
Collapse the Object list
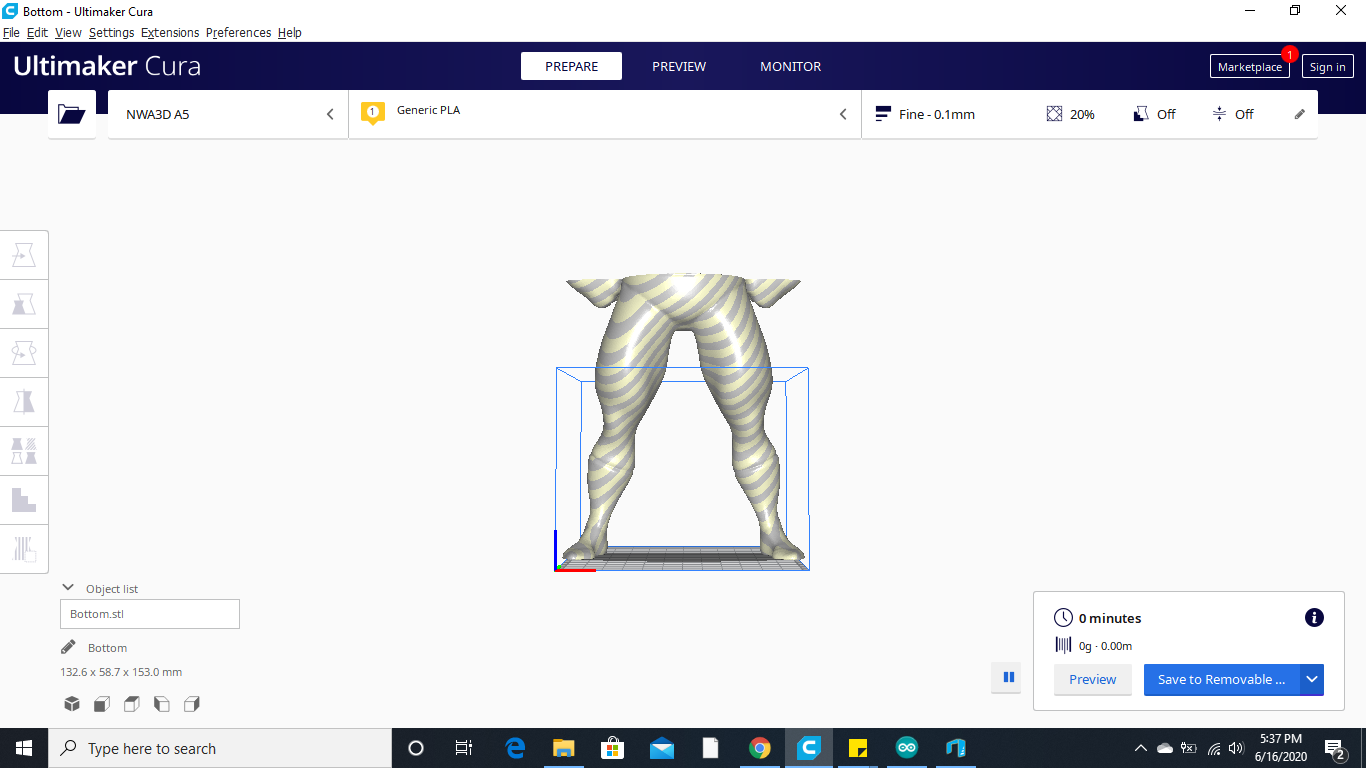67,588
